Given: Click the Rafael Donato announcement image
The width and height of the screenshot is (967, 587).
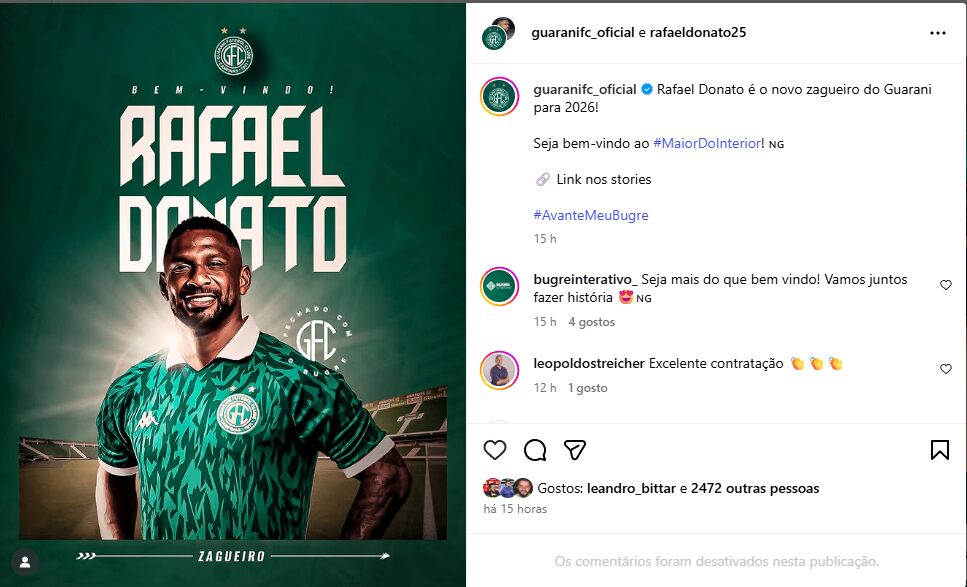Looking at the screenshot, I should [x=233, y=295].
